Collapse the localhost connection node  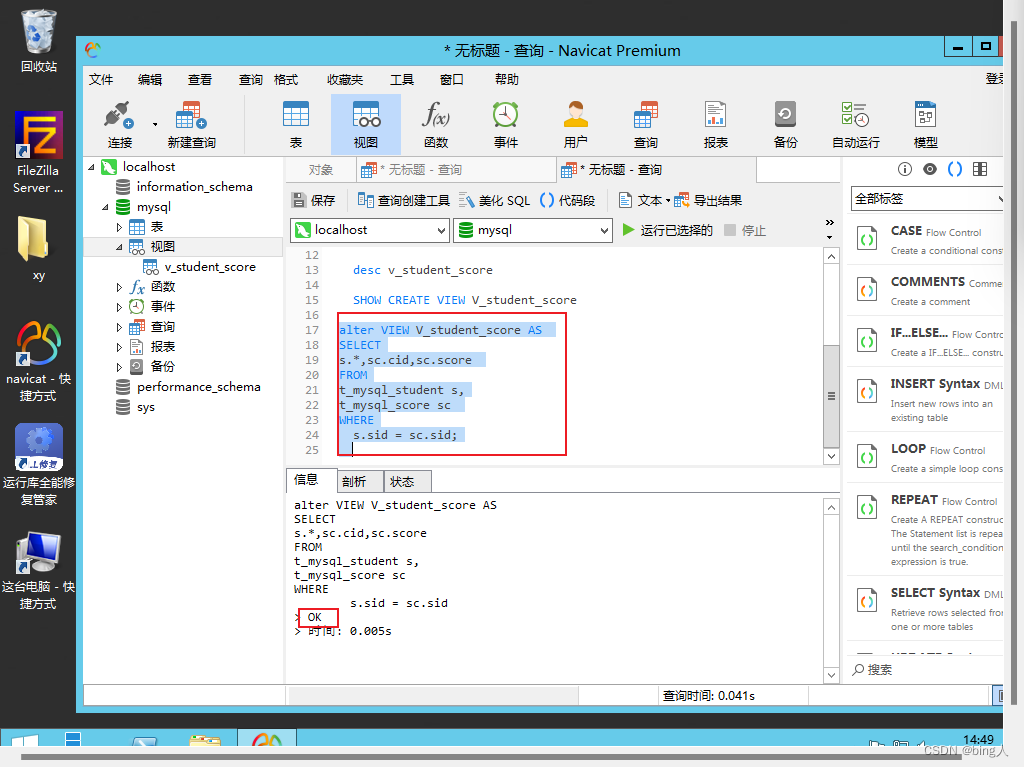click(x=91, y=167)
